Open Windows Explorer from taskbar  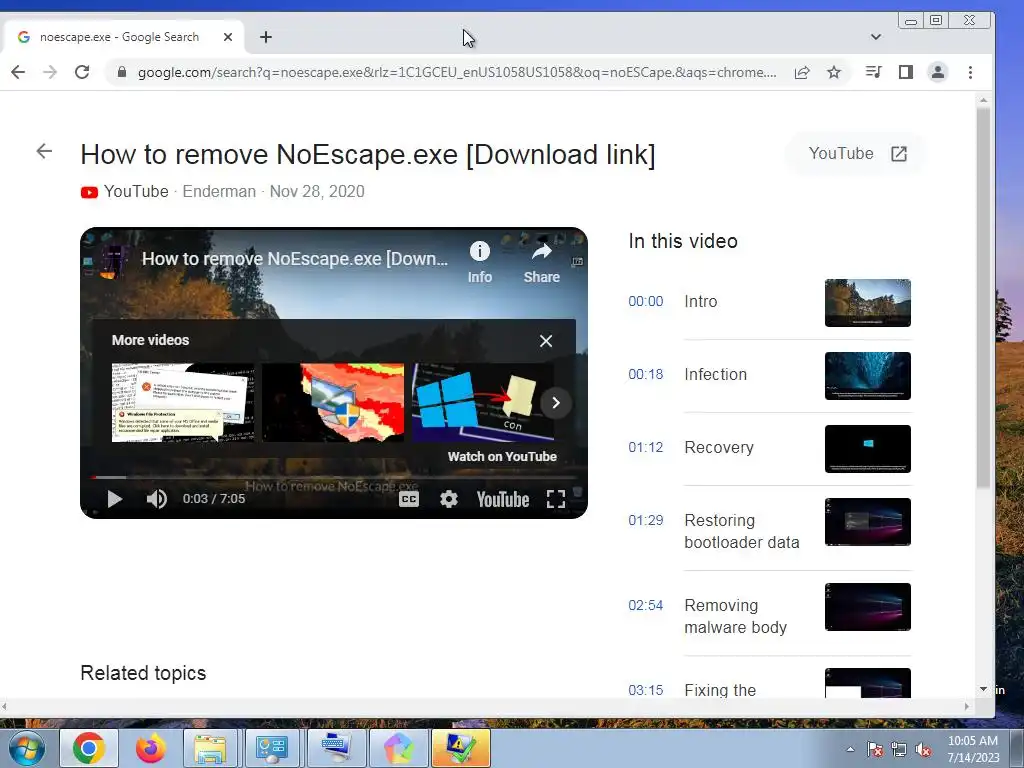tap(210, 748)
